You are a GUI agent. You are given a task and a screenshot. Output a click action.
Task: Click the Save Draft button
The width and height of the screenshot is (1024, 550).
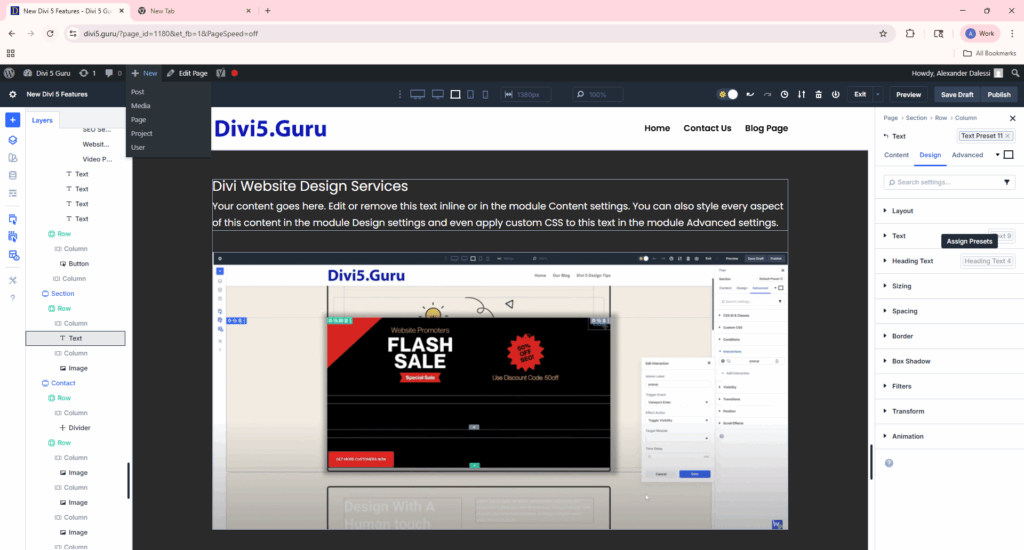[x=956, y=95]
